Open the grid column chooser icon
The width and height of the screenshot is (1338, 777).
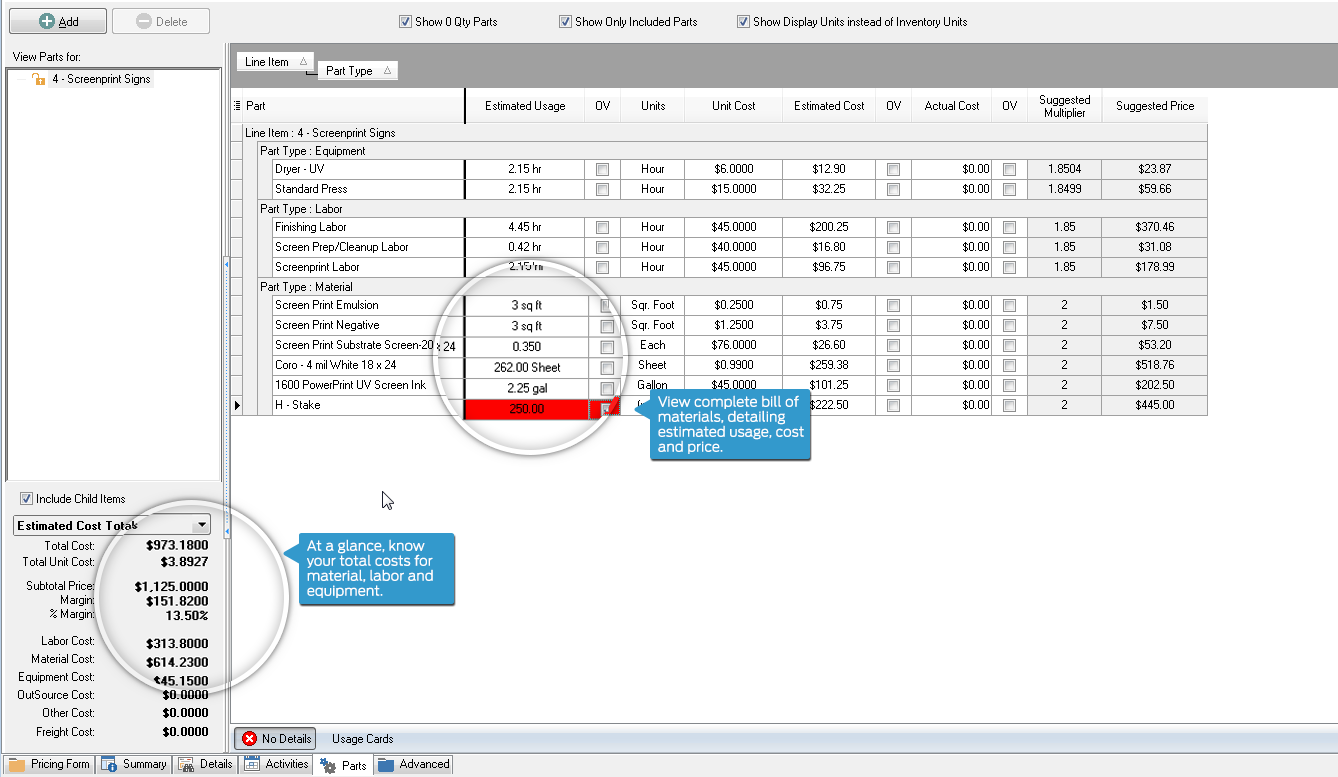click(237, 106)
